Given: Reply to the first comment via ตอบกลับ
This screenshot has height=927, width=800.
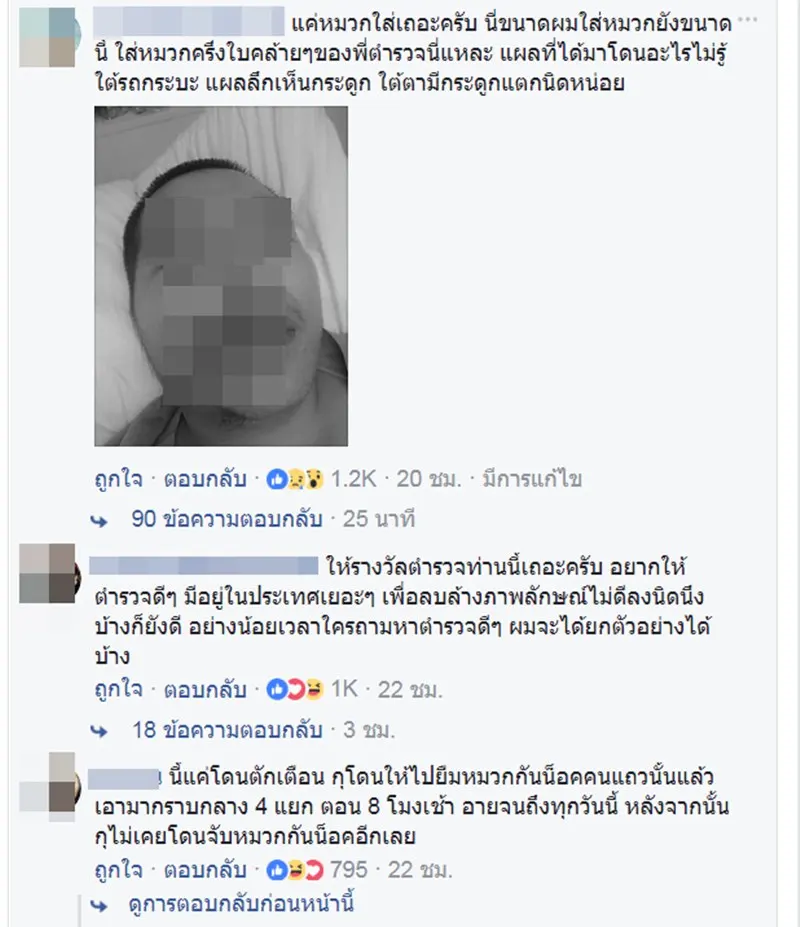Looking at the screenshot, I should tap(205, 478).
